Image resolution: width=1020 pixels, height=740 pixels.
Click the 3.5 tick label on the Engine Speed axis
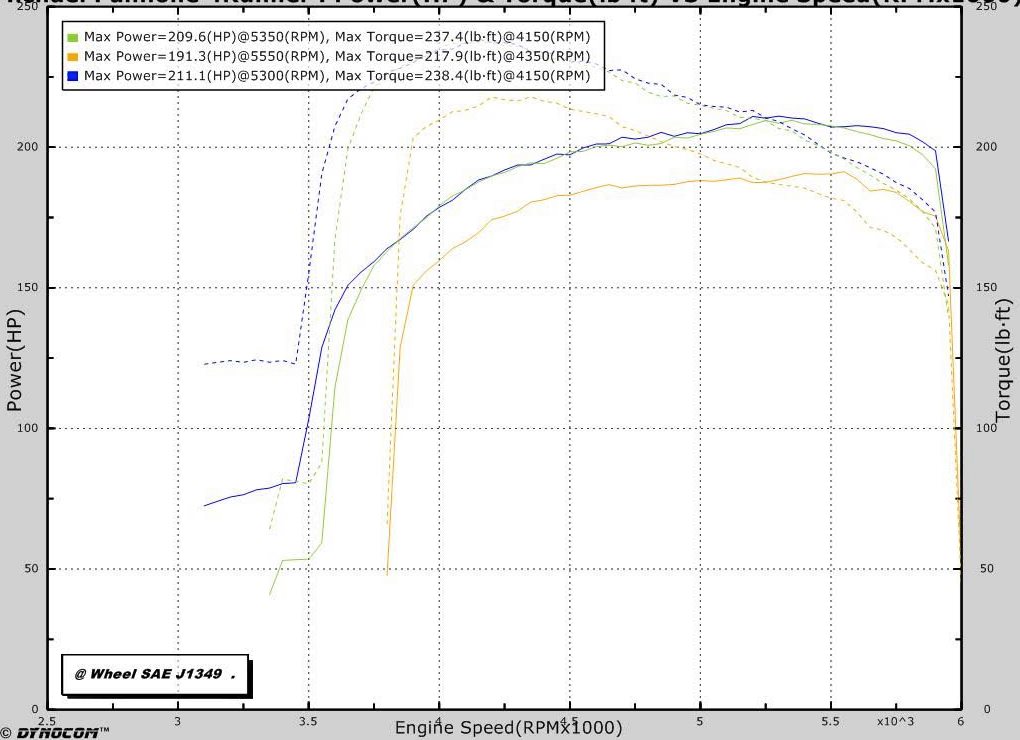tap(308, 721)
